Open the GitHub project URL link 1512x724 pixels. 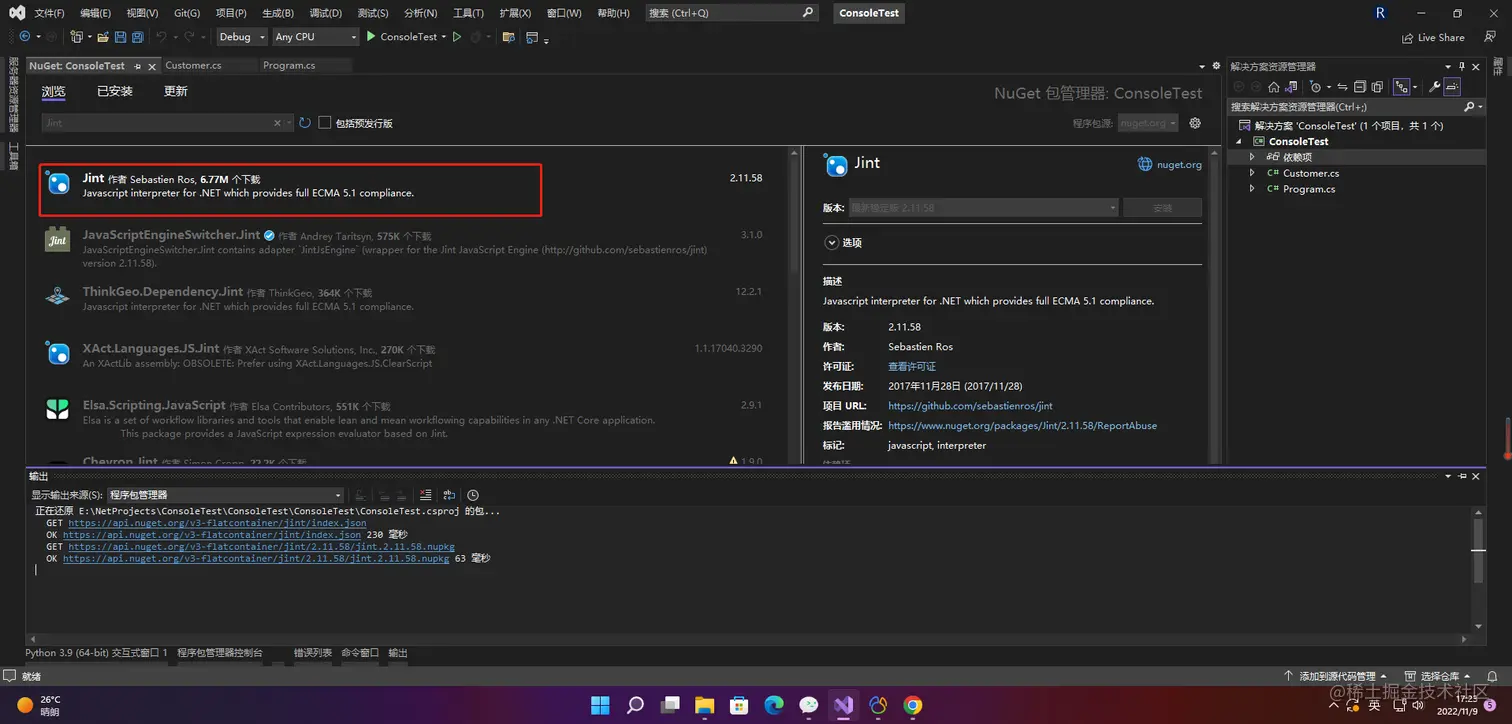point(970,406)
